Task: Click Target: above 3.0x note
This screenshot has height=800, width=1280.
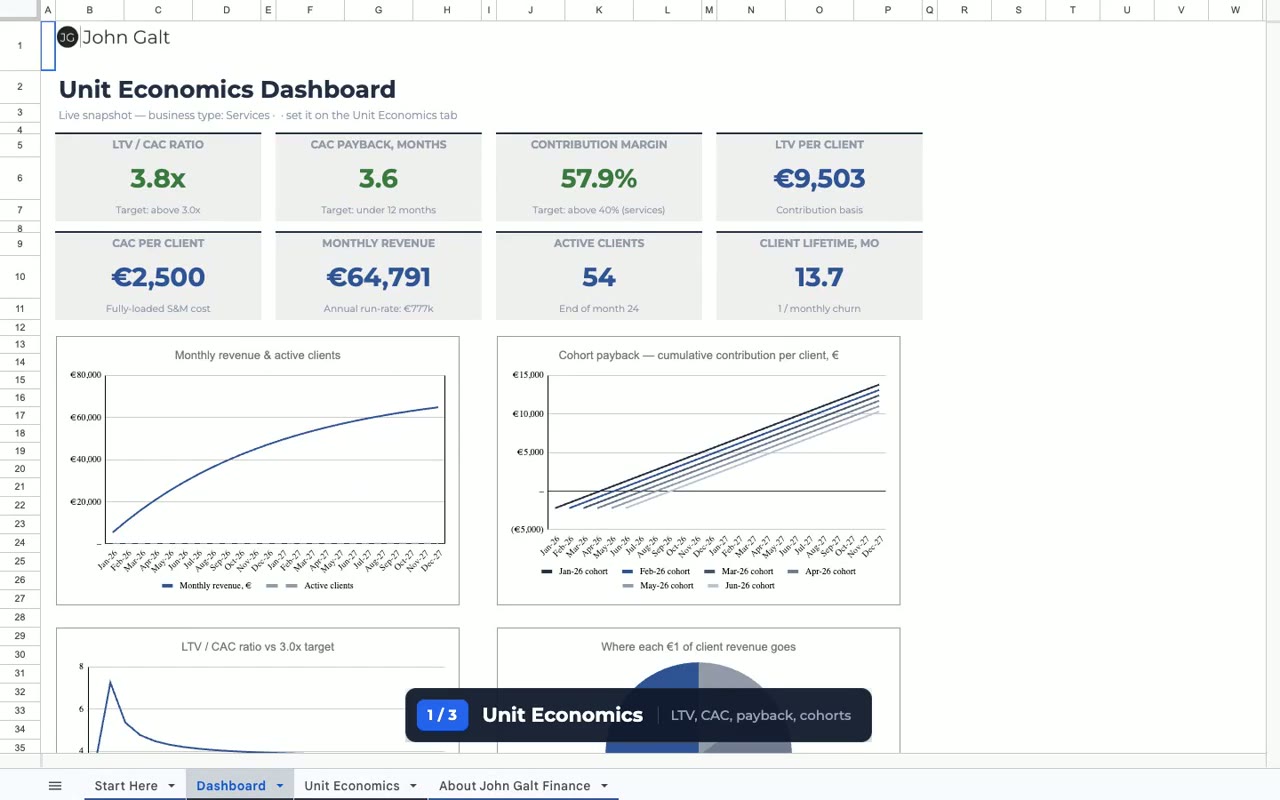Action: 158,210
